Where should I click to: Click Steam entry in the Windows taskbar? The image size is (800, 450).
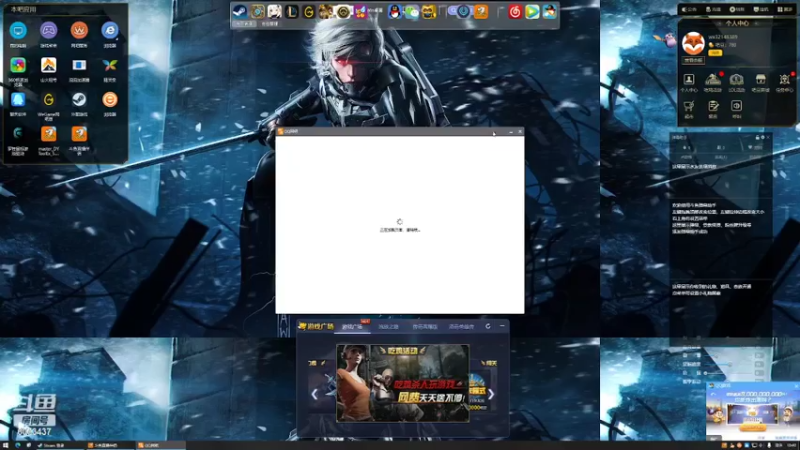(59, 445)
